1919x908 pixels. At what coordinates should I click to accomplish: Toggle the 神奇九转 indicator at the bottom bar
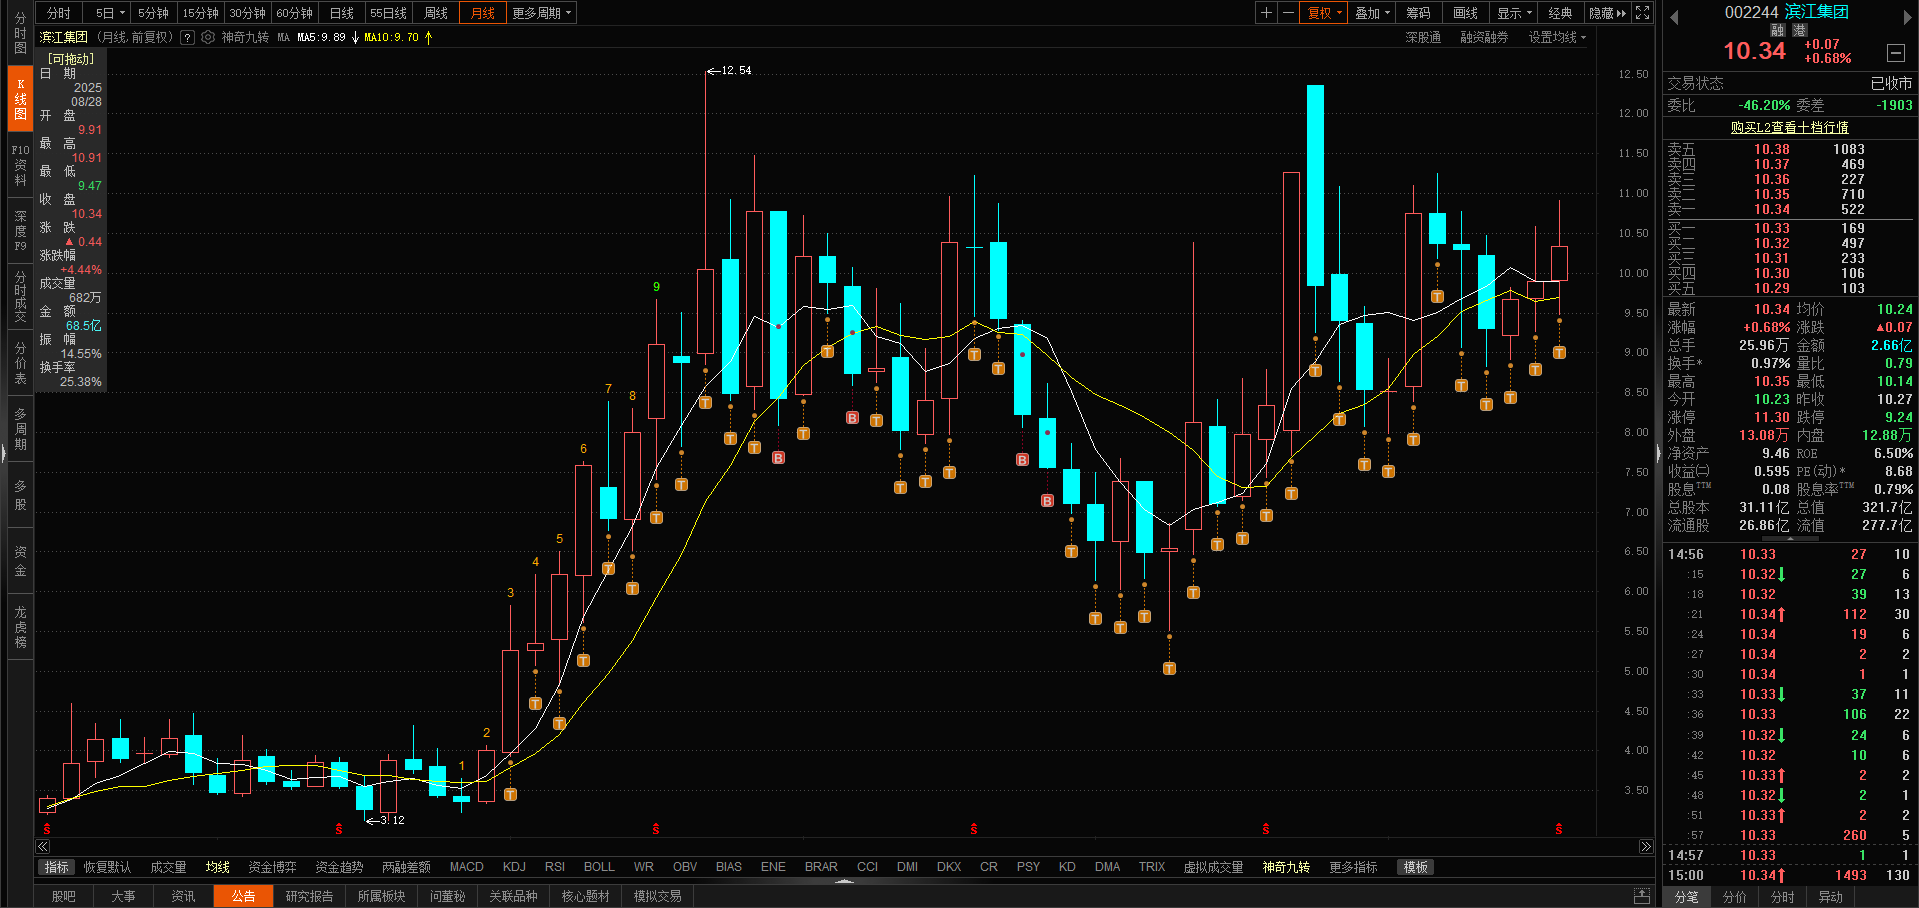point(1286,867)
